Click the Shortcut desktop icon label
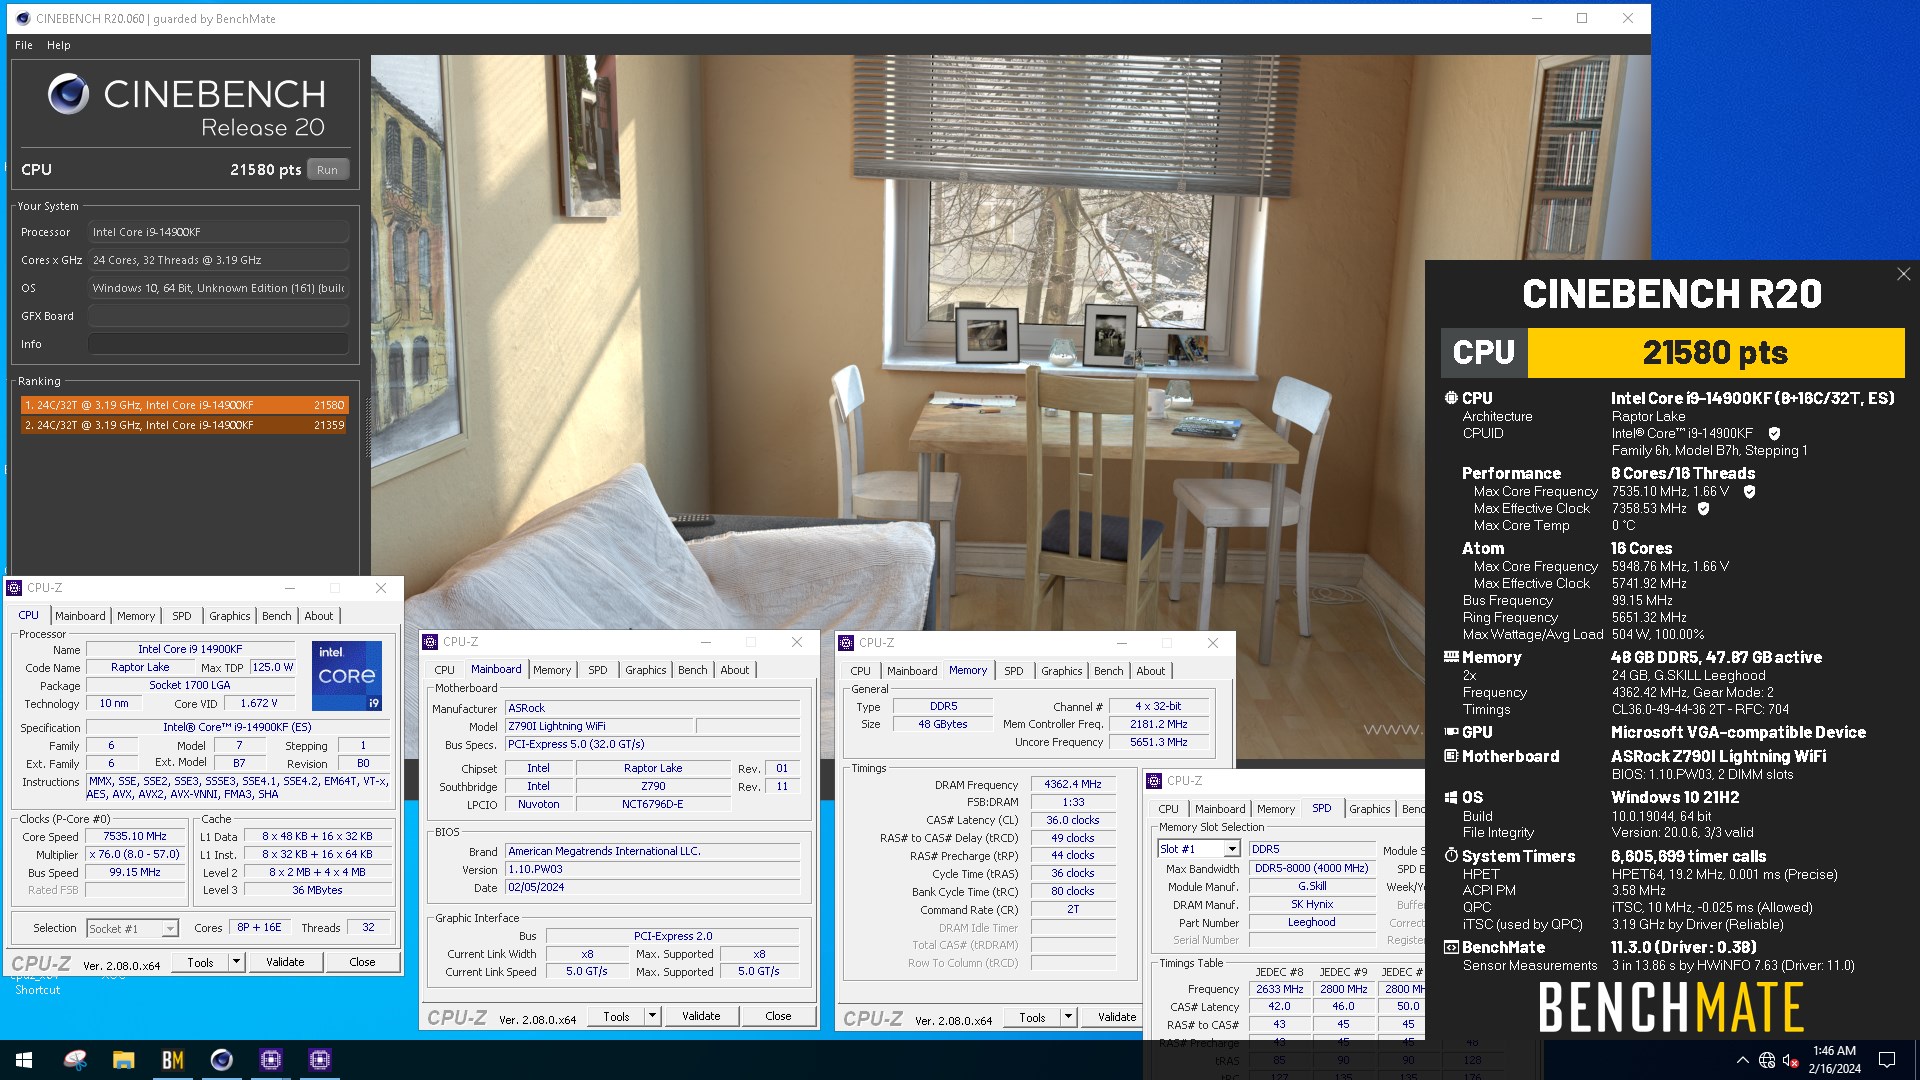Screen dimensions: 1920x1080 pos(37,990)
